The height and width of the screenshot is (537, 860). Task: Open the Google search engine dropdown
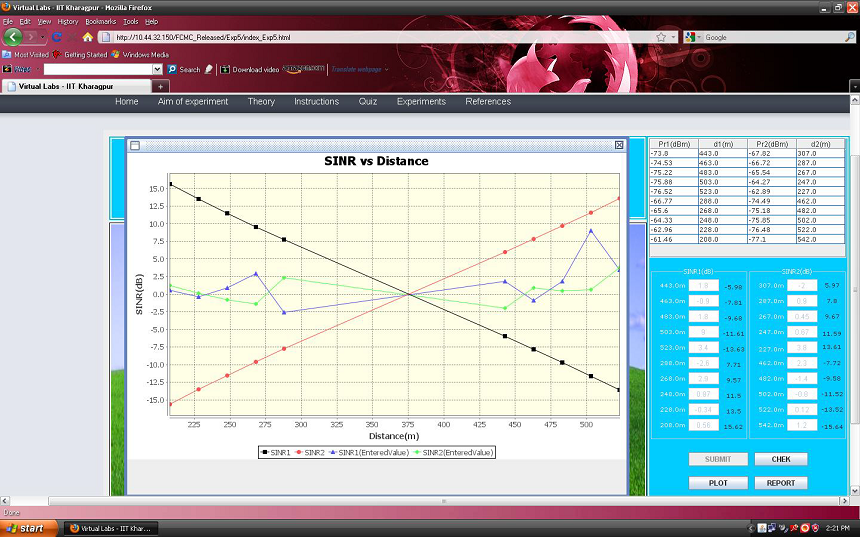(699, 37)
